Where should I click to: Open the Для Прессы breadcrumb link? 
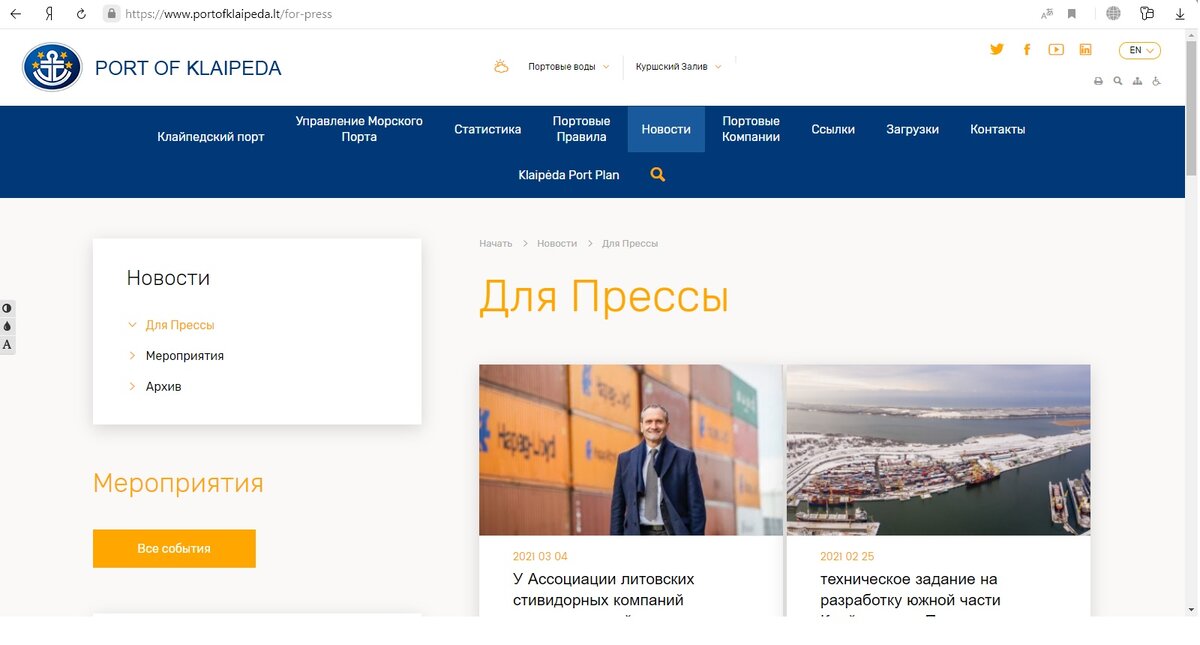(x=630, y=243)
